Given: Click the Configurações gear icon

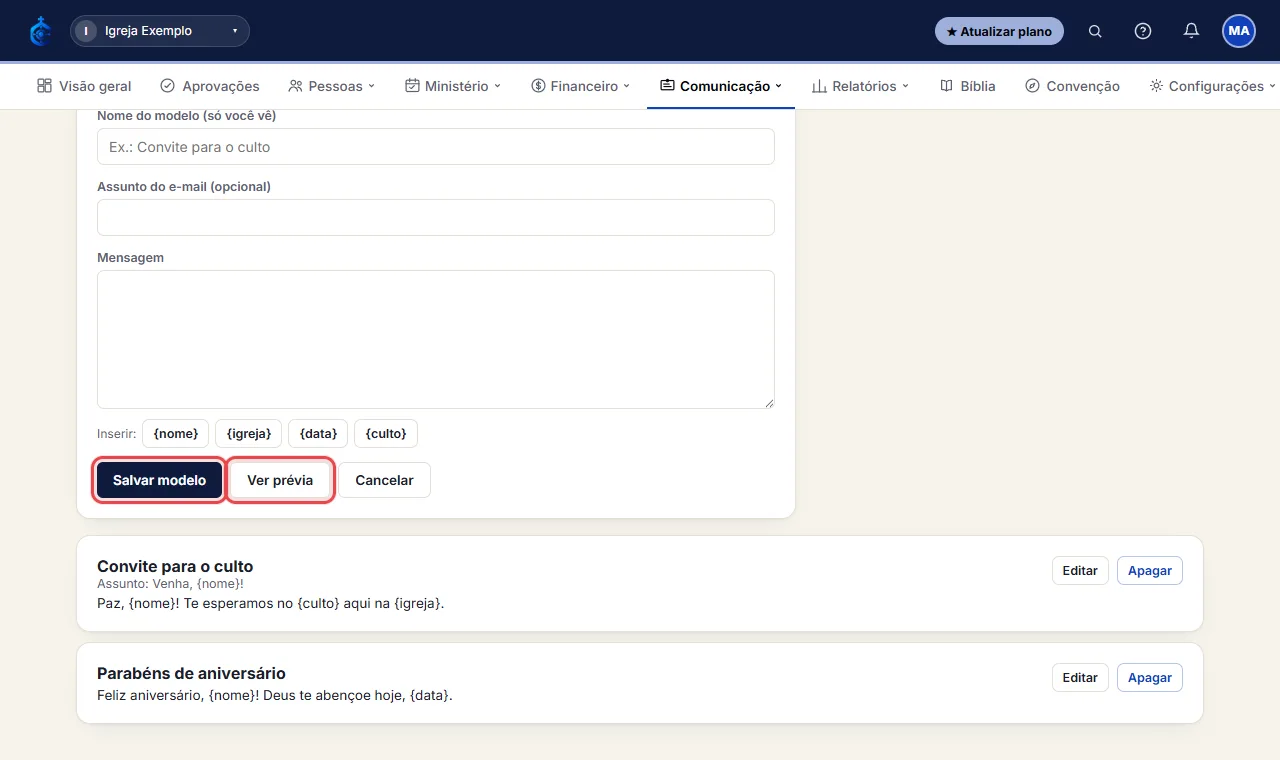Looking at the screenshot, I should pos(1156,86).
